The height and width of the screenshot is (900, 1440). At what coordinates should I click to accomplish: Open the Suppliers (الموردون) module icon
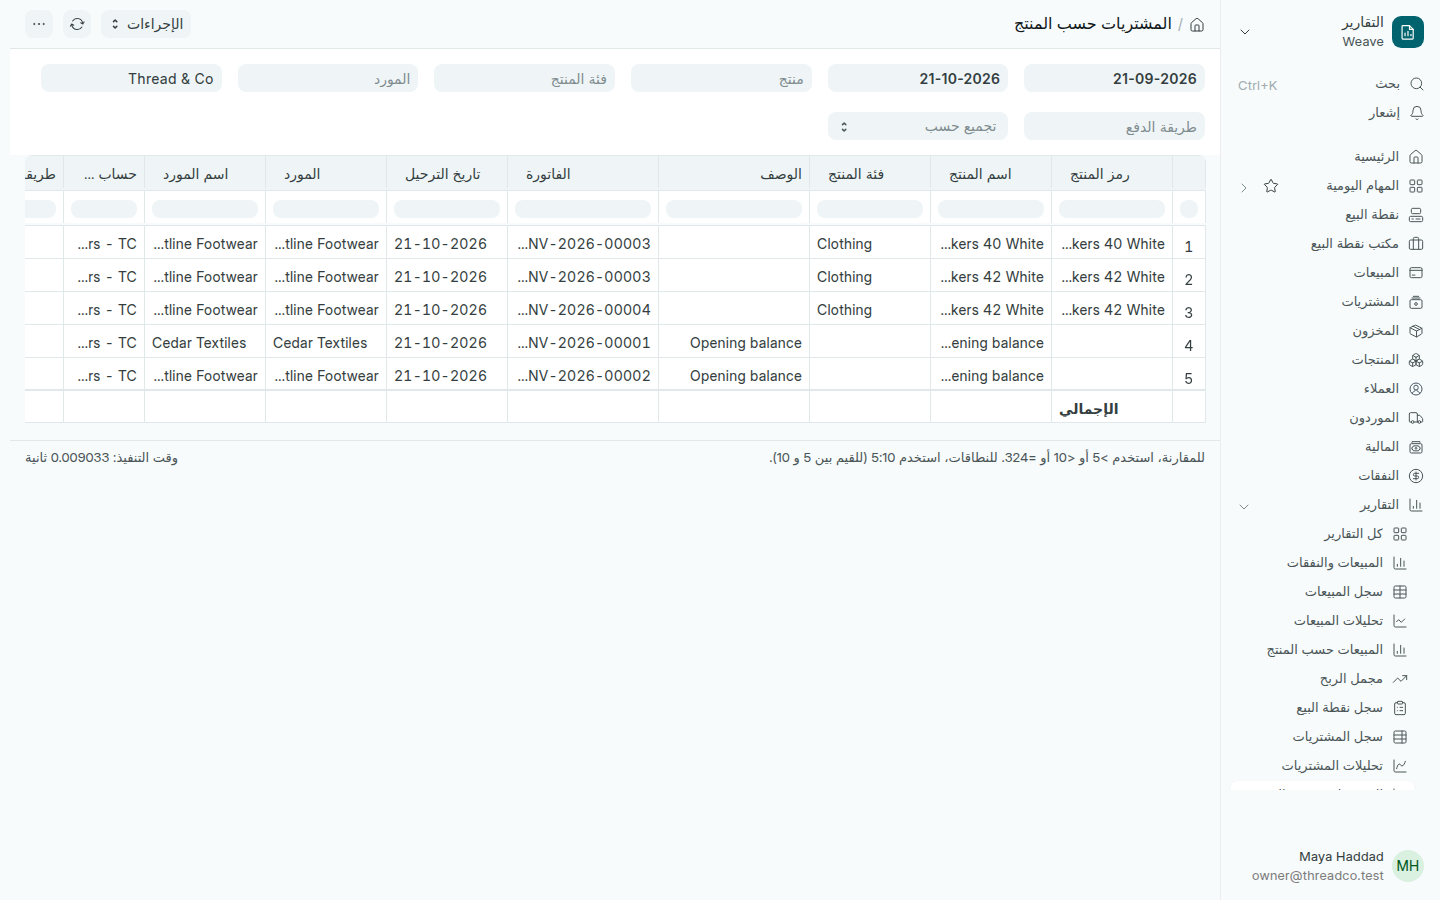1416,418
